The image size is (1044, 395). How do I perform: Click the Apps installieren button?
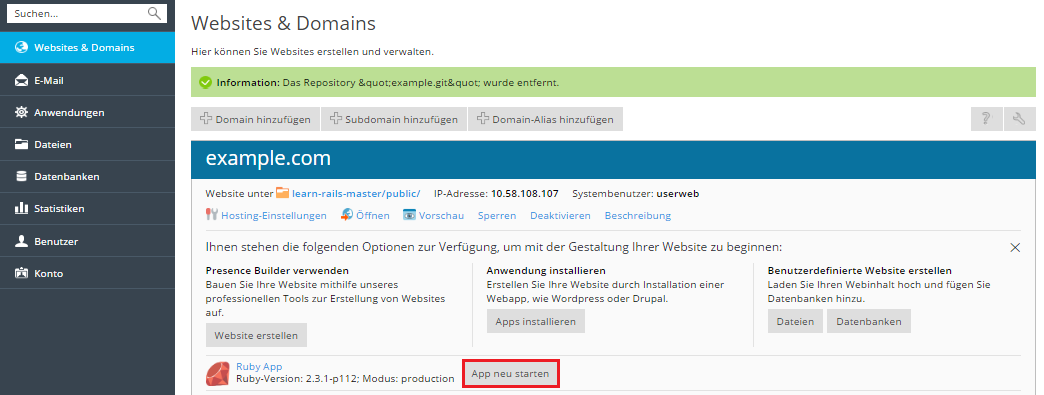(x=535, y=321)
